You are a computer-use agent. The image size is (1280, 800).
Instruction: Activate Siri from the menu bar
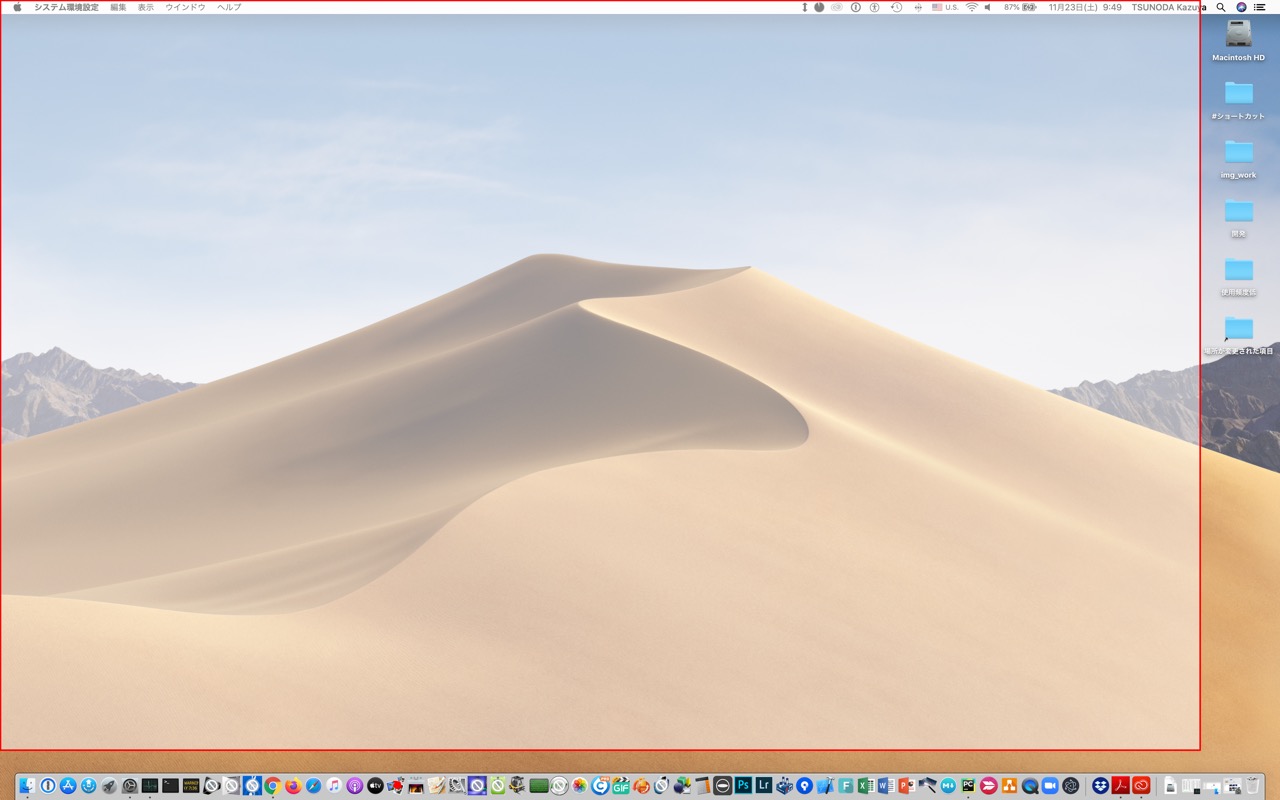click(1242, 7)
